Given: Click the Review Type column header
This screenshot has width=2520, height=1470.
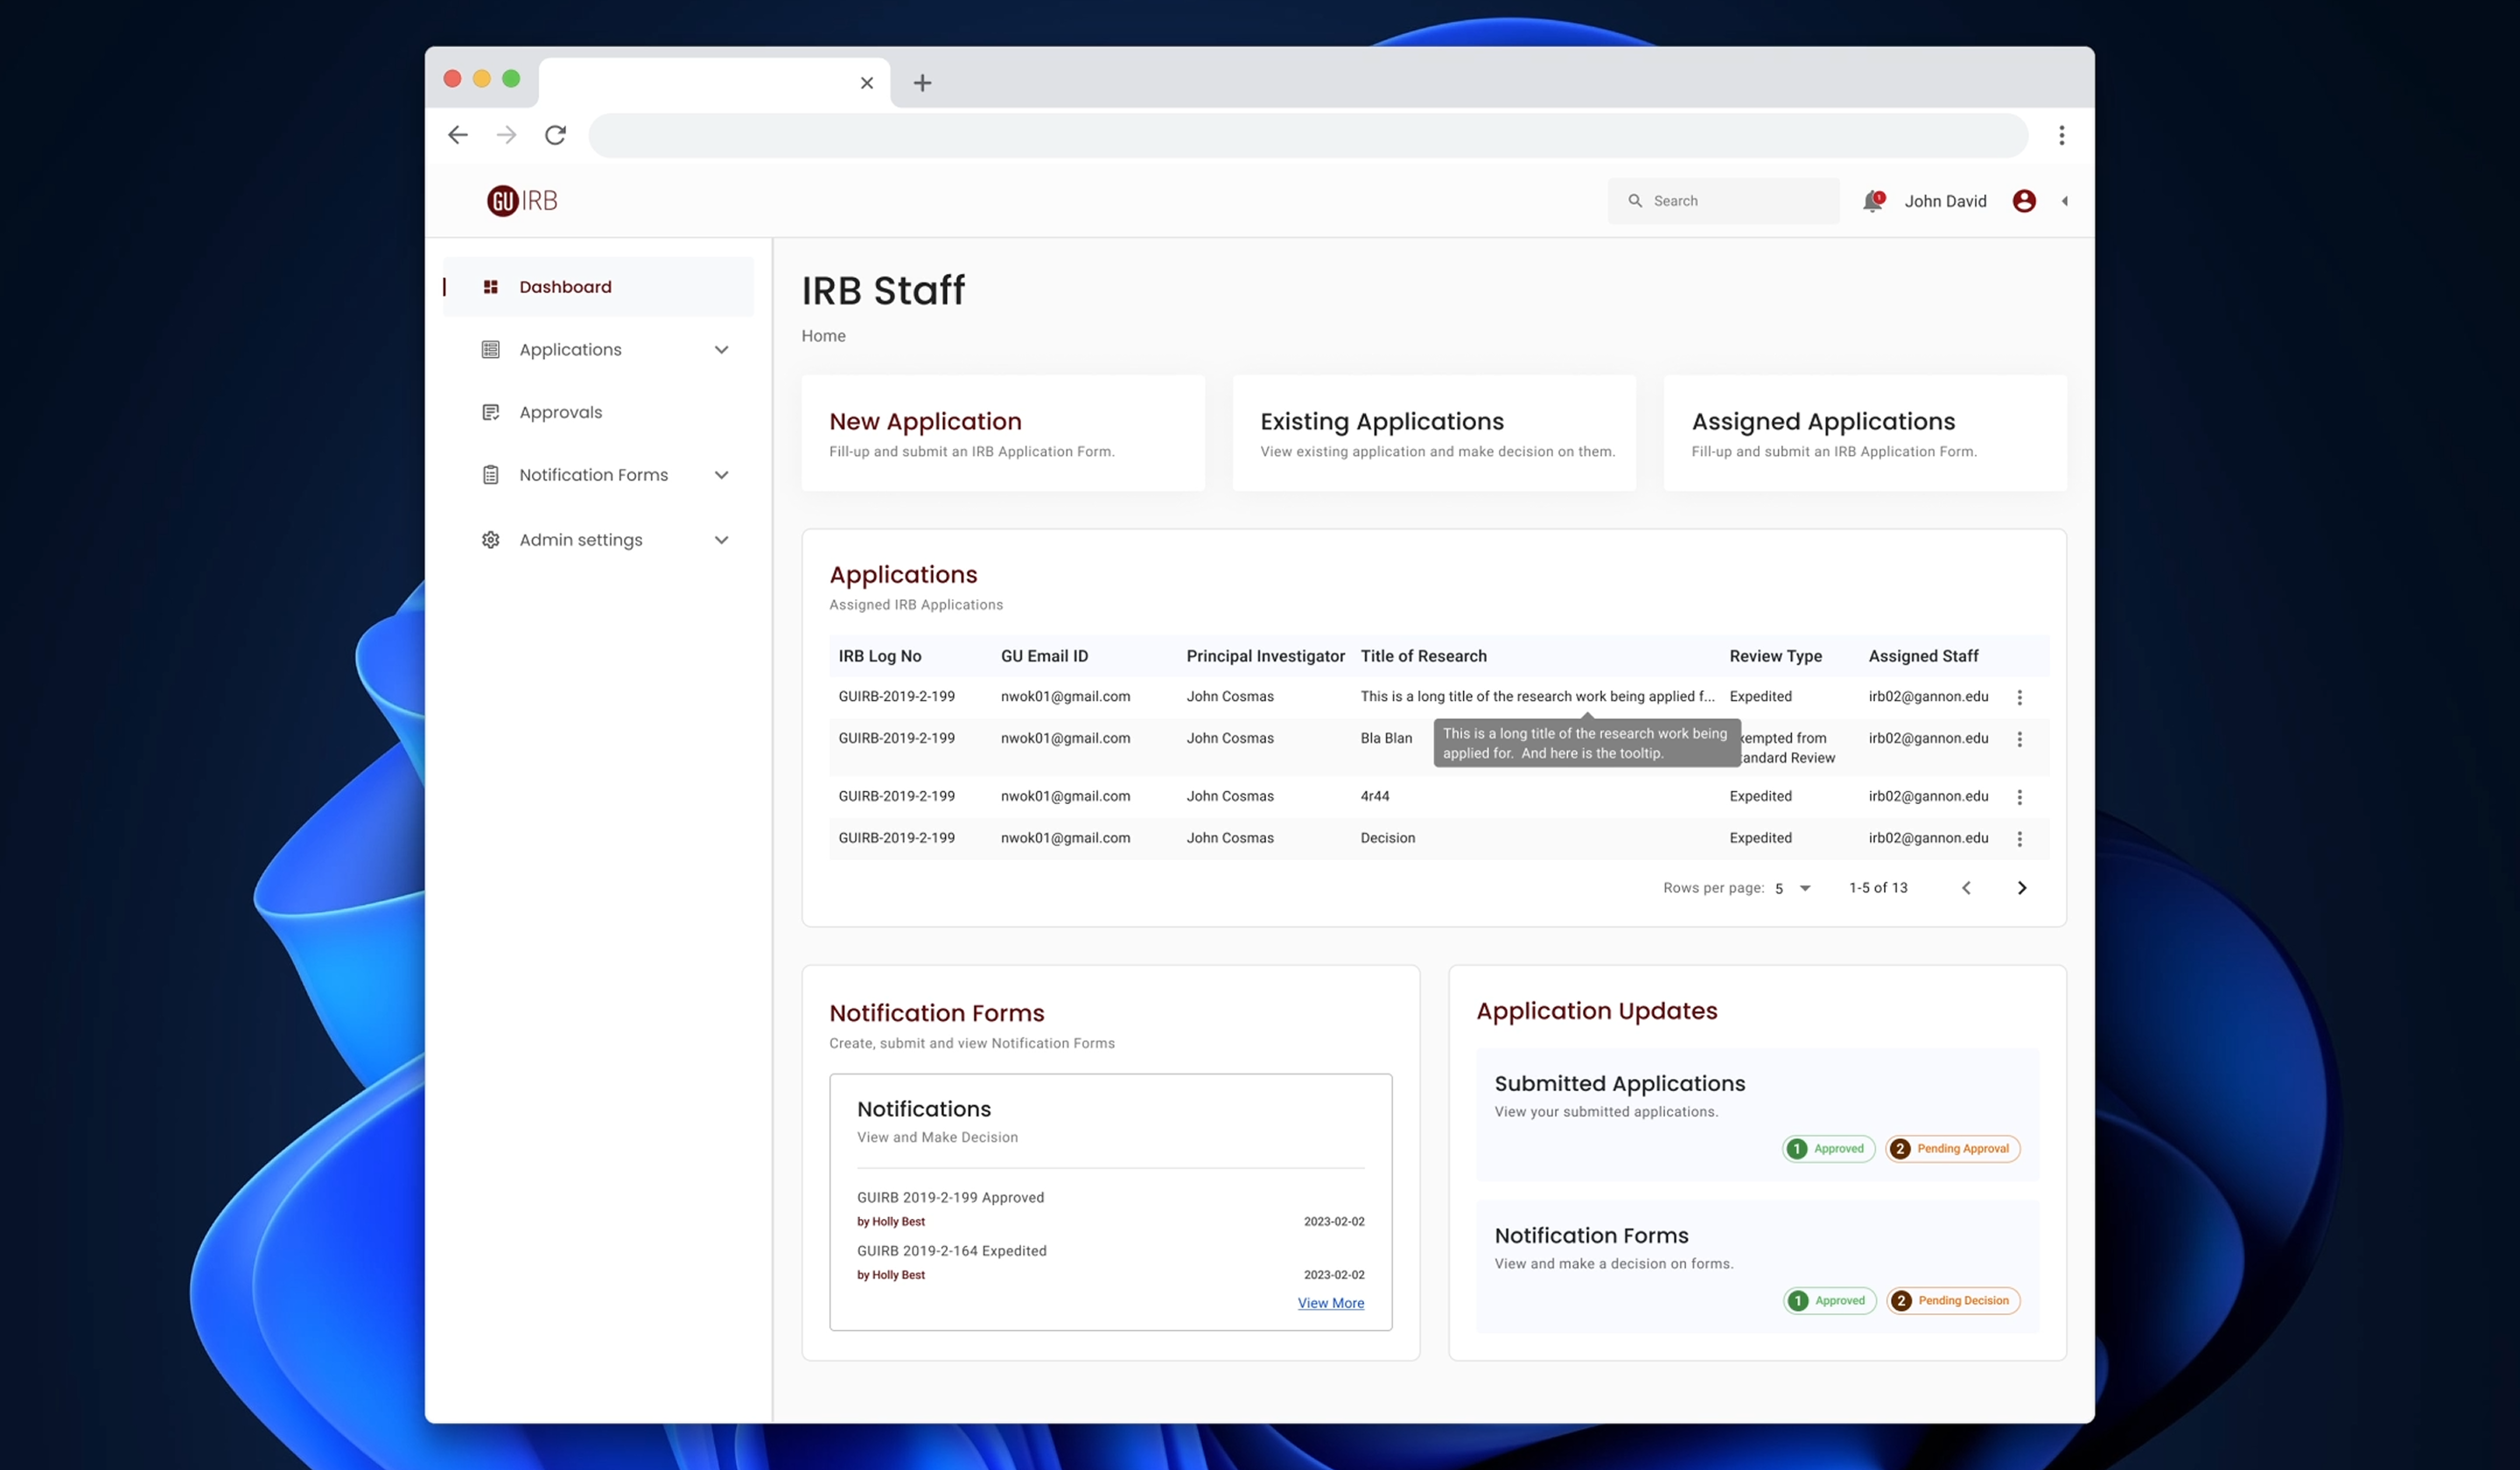Looking at the screenshot, I should [1775, 656].
